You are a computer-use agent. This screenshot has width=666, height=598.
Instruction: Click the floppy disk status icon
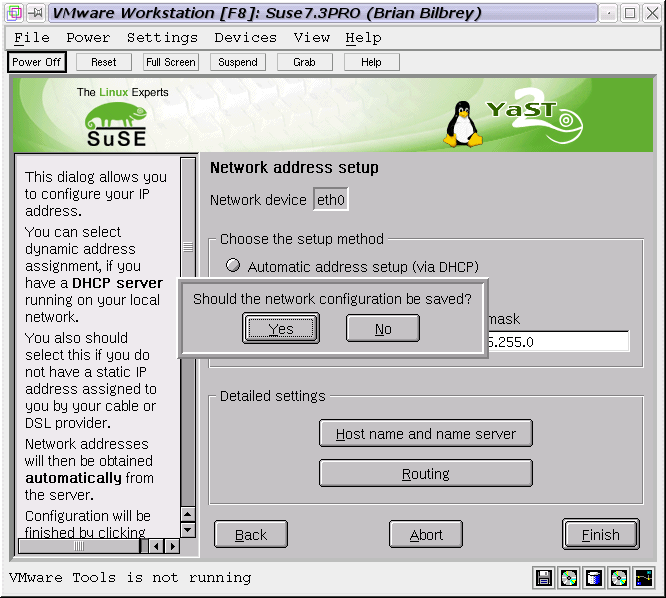click(544, 578)
